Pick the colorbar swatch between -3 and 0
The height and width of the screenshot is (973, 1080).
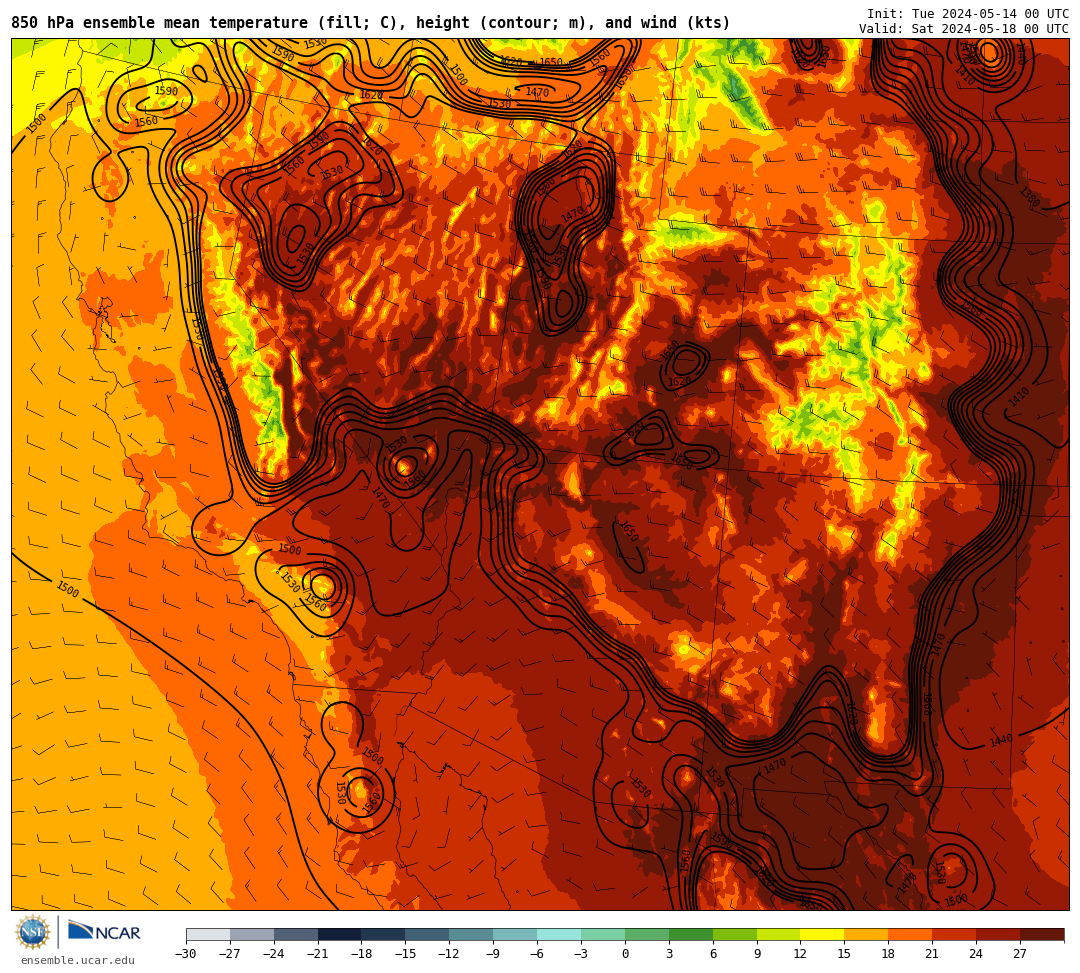[x=603, y=934]
